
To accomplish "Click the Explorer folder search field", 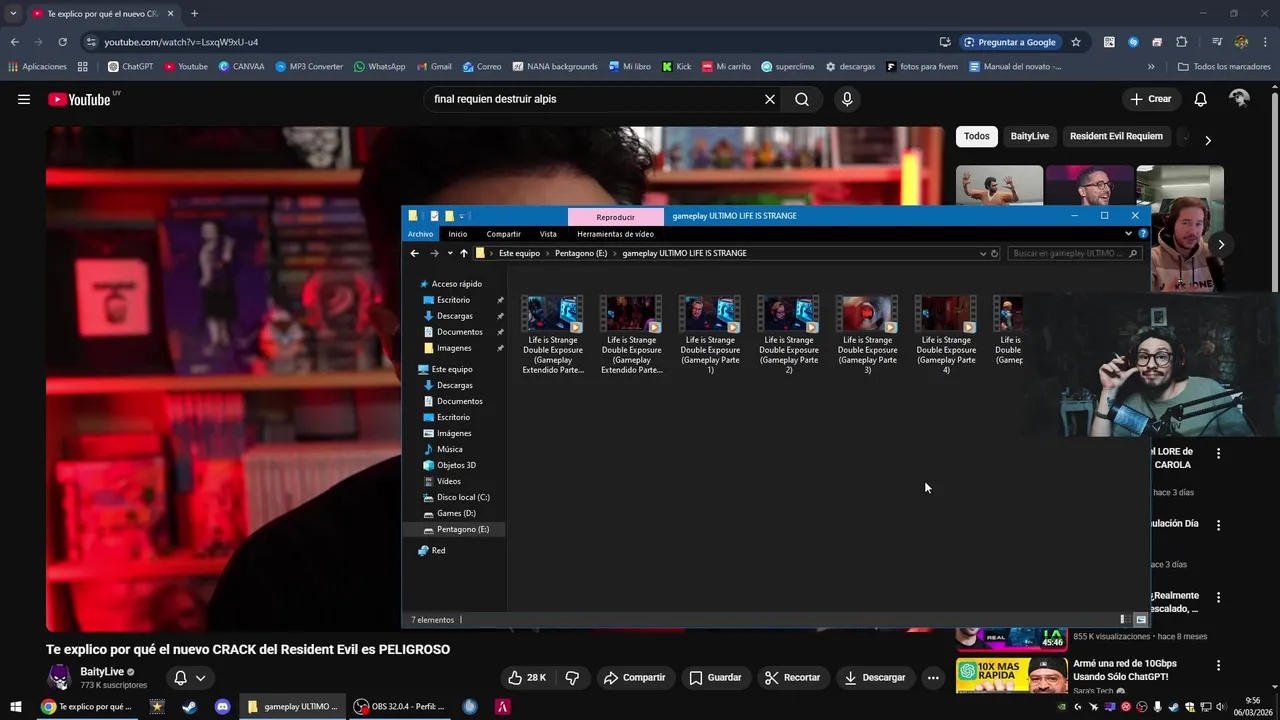I will click(1075, 253).
